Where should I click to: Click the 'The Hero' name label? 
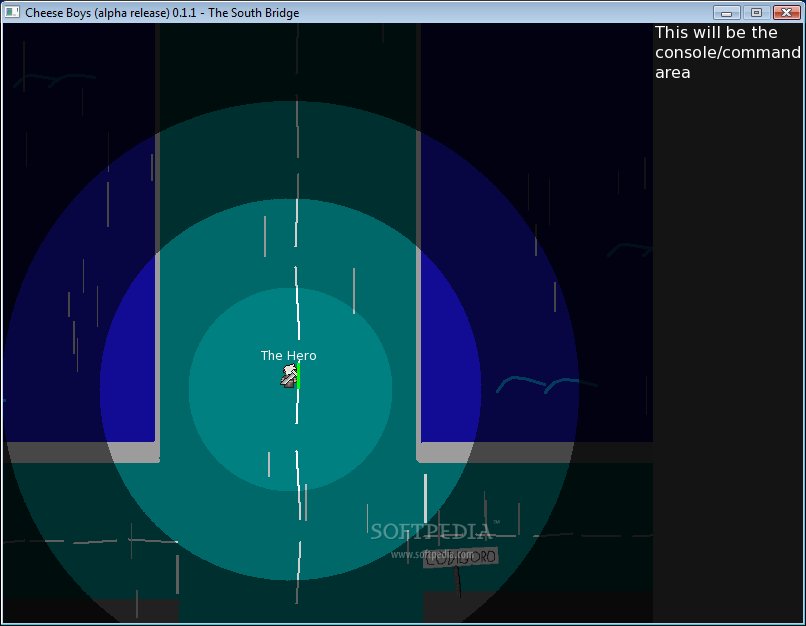click(x=288, y=356)
